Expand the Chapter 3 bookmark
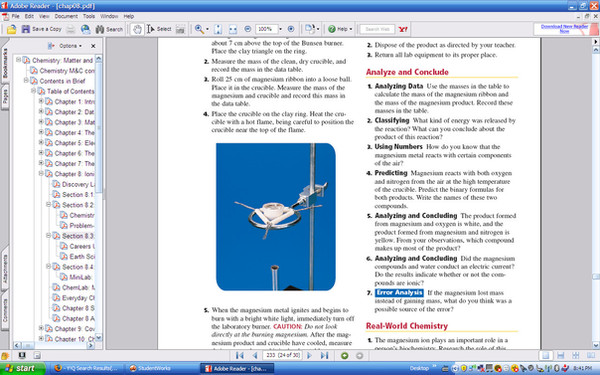 [x=41, y=122]
